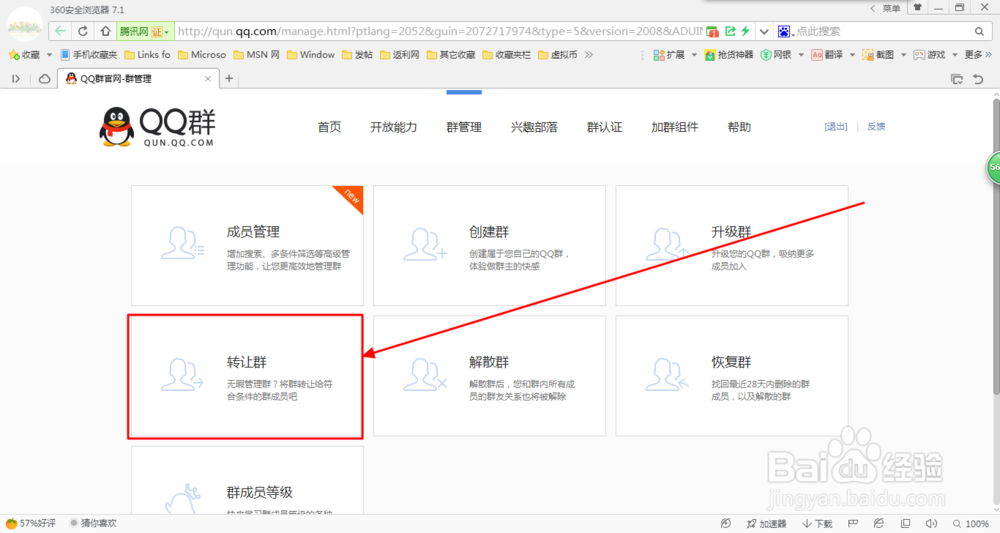Open the 扩展 extensions menu
Viewport: 1000px width, 533px height.
[x=675, y=55]
